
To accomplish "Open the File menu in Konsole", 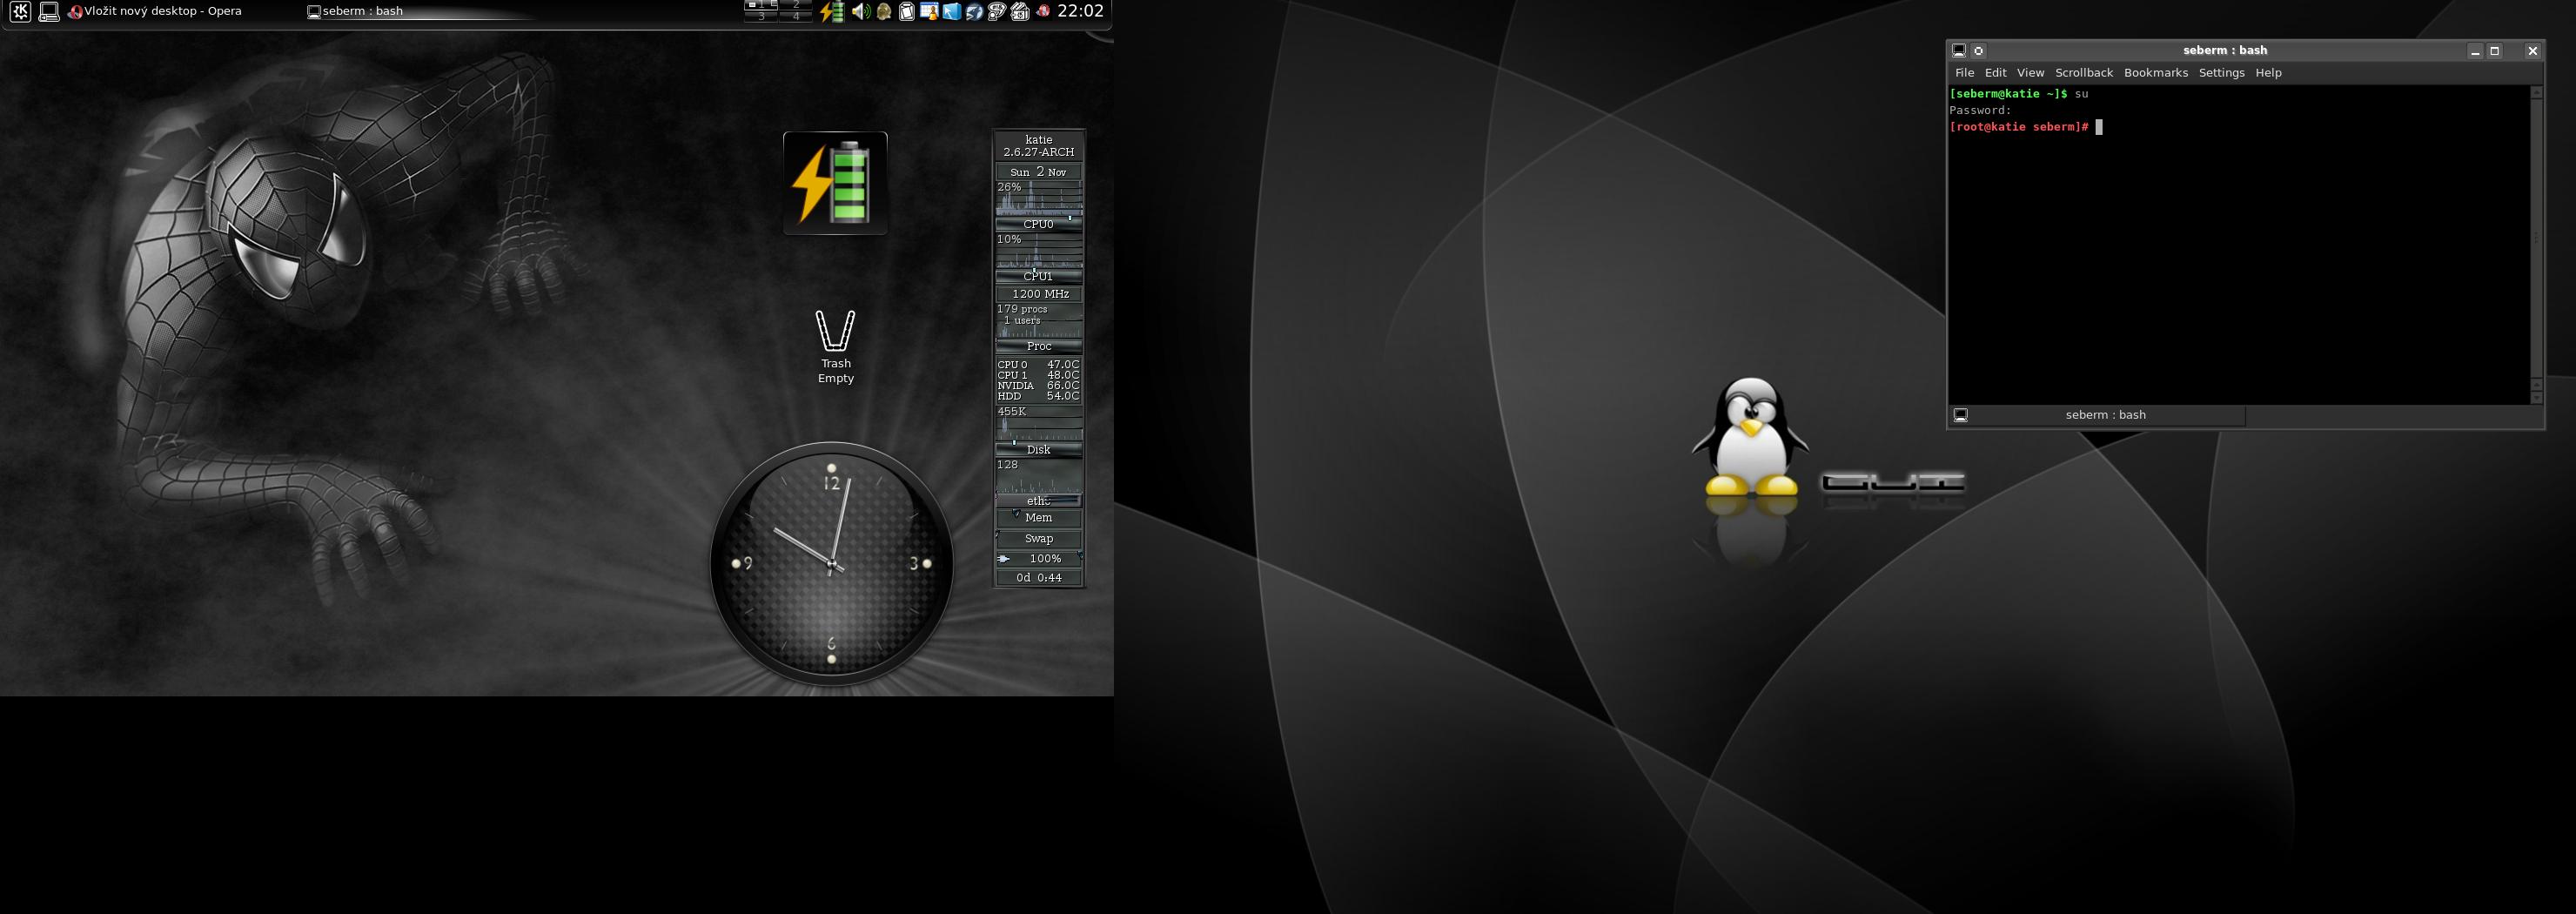I will (x=1964, y=73).
